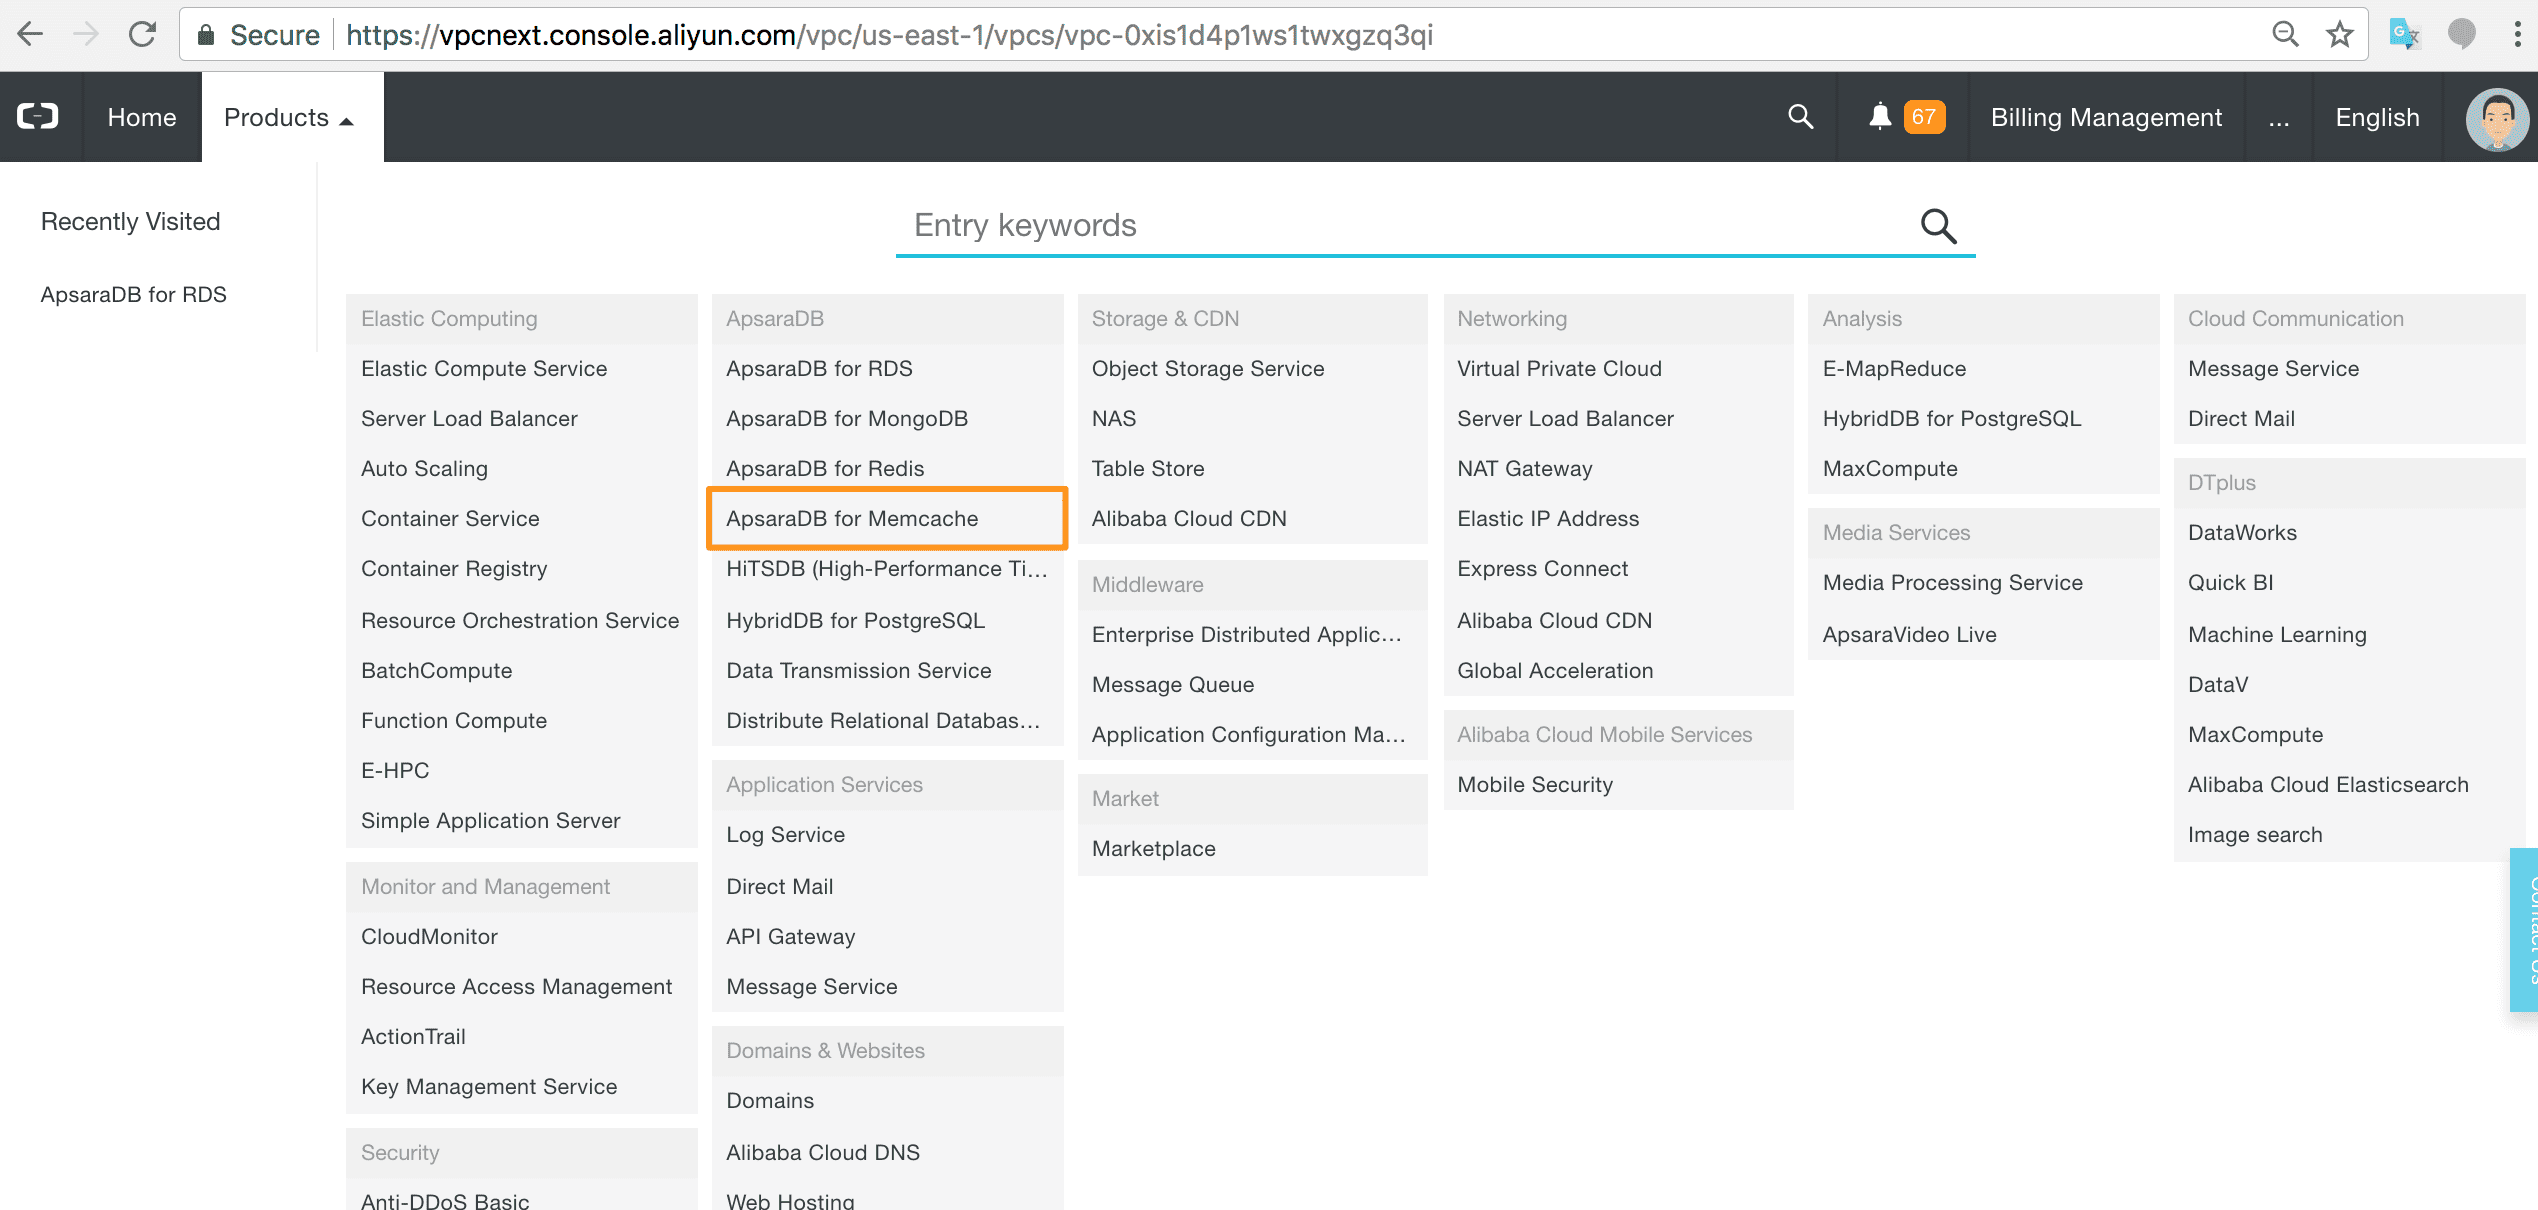Open CloudMonitor
The height and width of the screenshot is (1210, 2538).
429,936
